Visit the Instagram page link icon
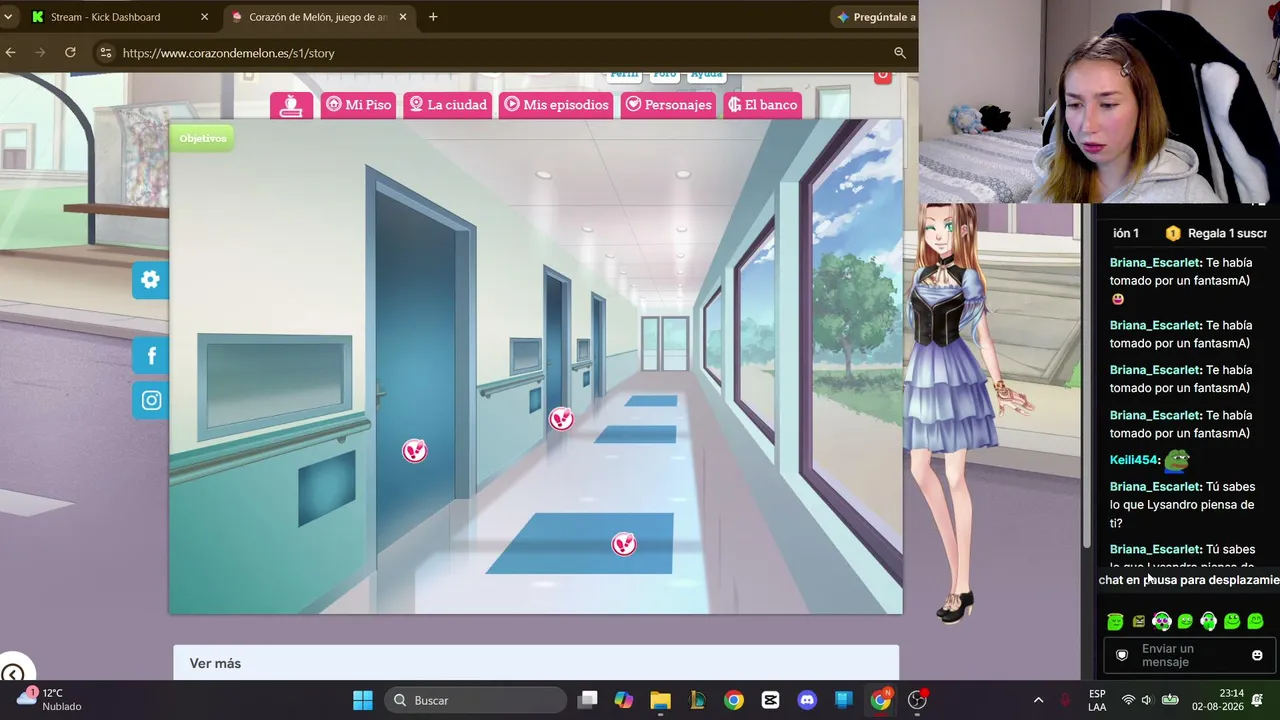The height and width of the screenshot is (720, 1280). 151,401
